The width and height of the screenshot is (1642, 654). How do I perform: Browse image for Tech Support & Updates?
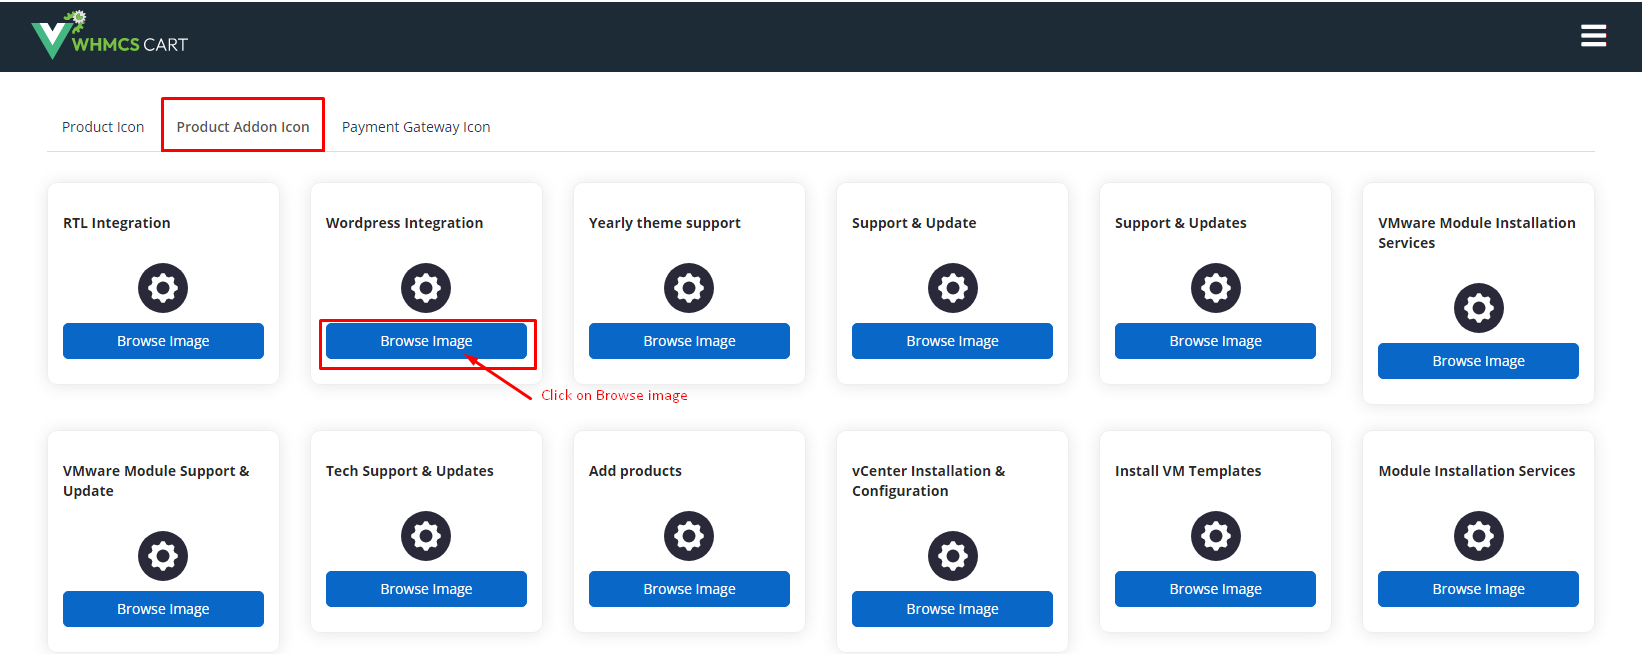[426, 589]
